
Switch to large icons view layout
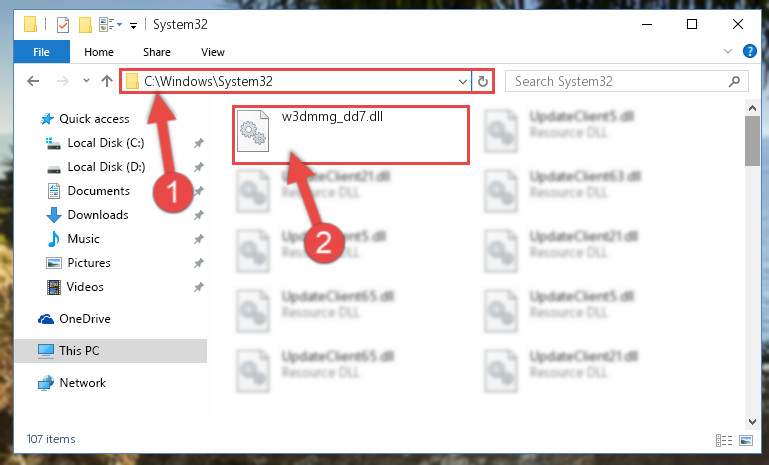[x=745, y=440]
